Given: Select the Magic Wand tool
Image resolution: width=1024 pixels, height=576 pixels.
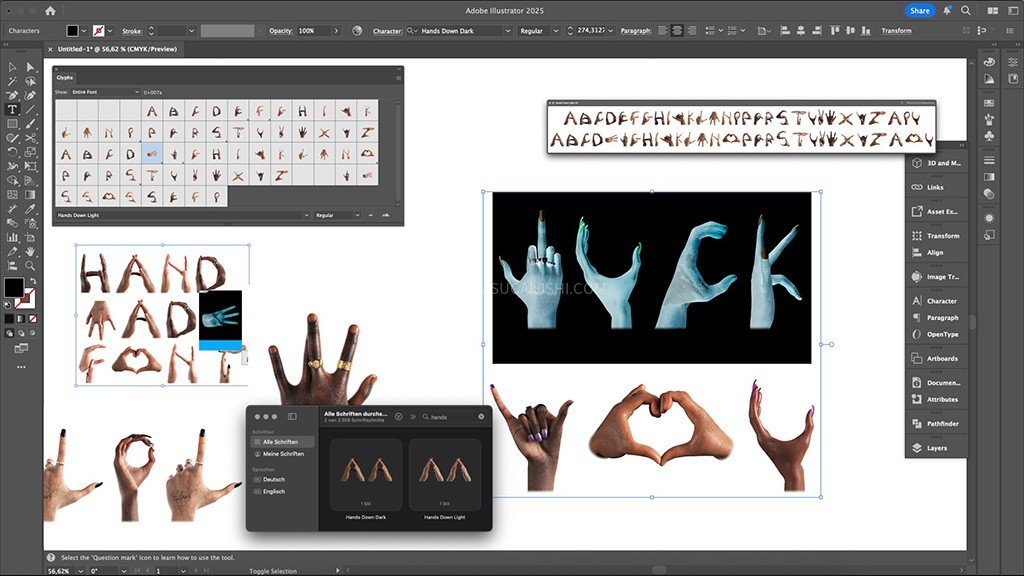Looking at the screenshot, I should point(12,81).
